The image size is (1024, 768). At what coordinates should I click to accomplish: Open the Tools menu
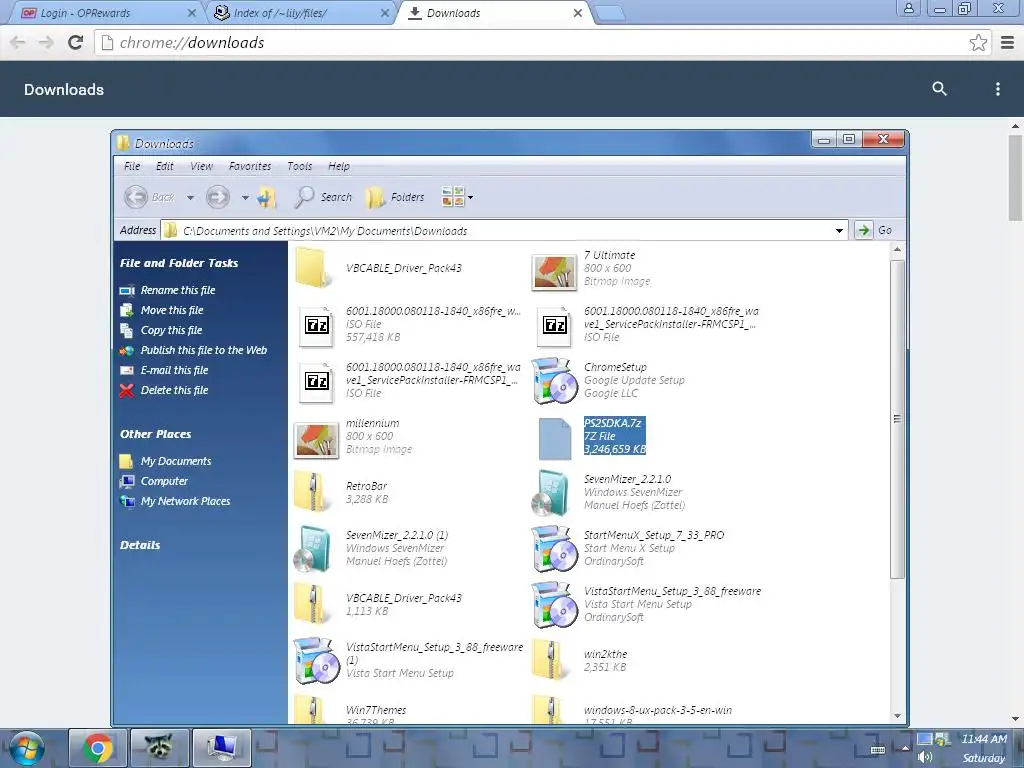[300, 166]
